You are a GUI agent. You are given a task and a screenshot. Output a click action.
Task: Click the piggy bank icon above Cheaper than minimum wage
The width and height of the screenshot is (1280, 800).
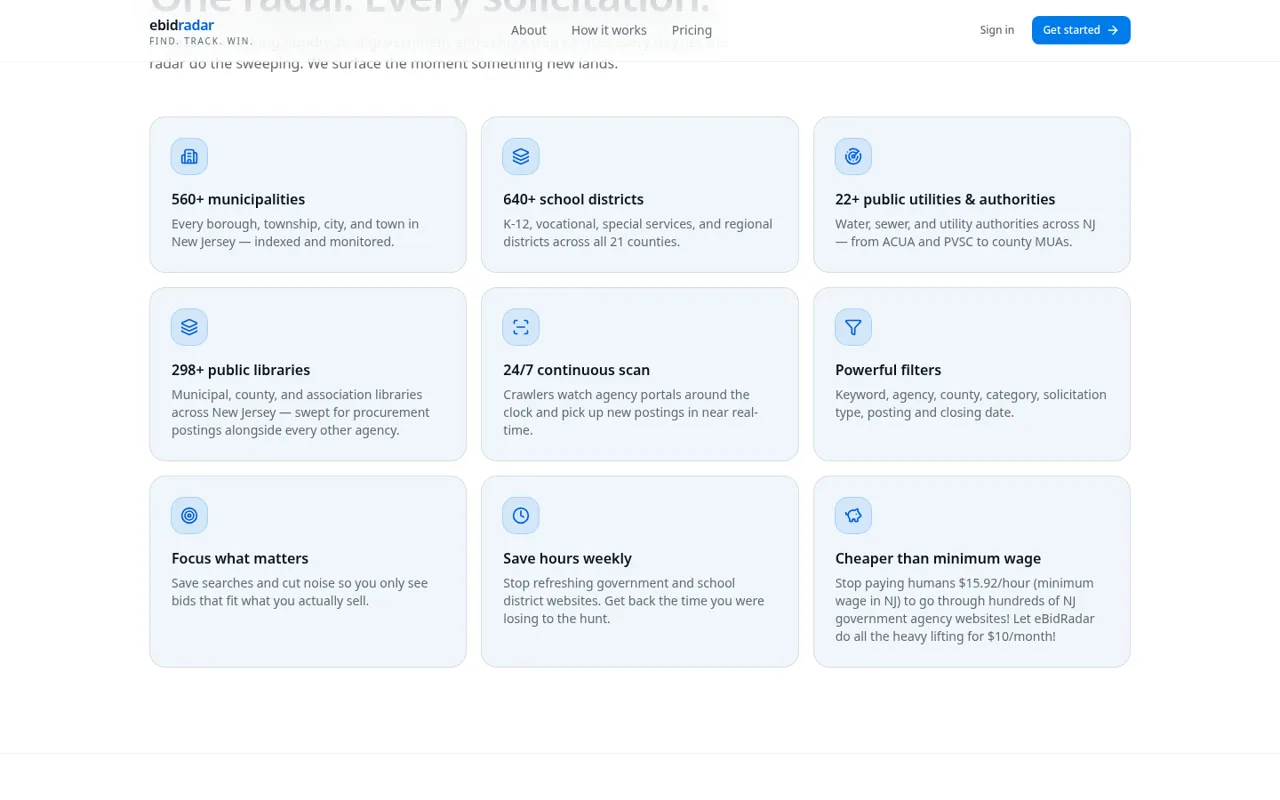(853, 515)
